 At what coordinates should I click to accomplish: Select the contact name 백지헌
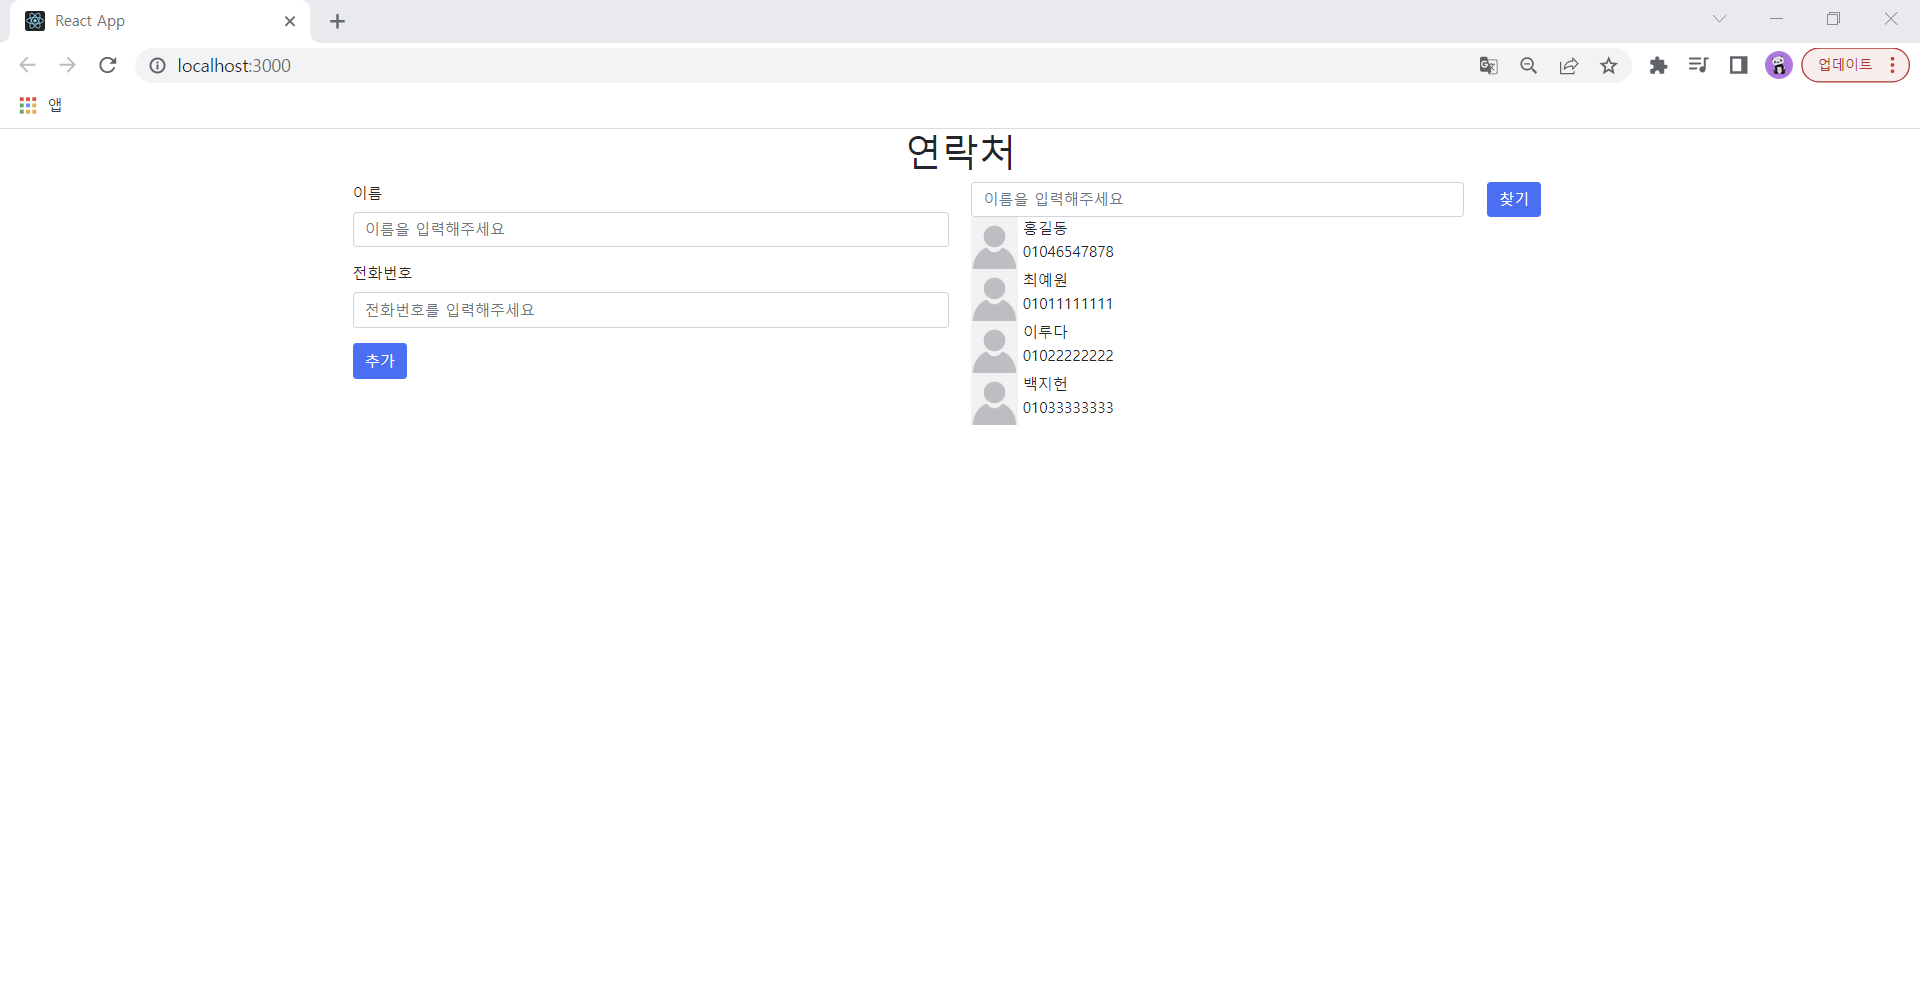(1045, 384)
